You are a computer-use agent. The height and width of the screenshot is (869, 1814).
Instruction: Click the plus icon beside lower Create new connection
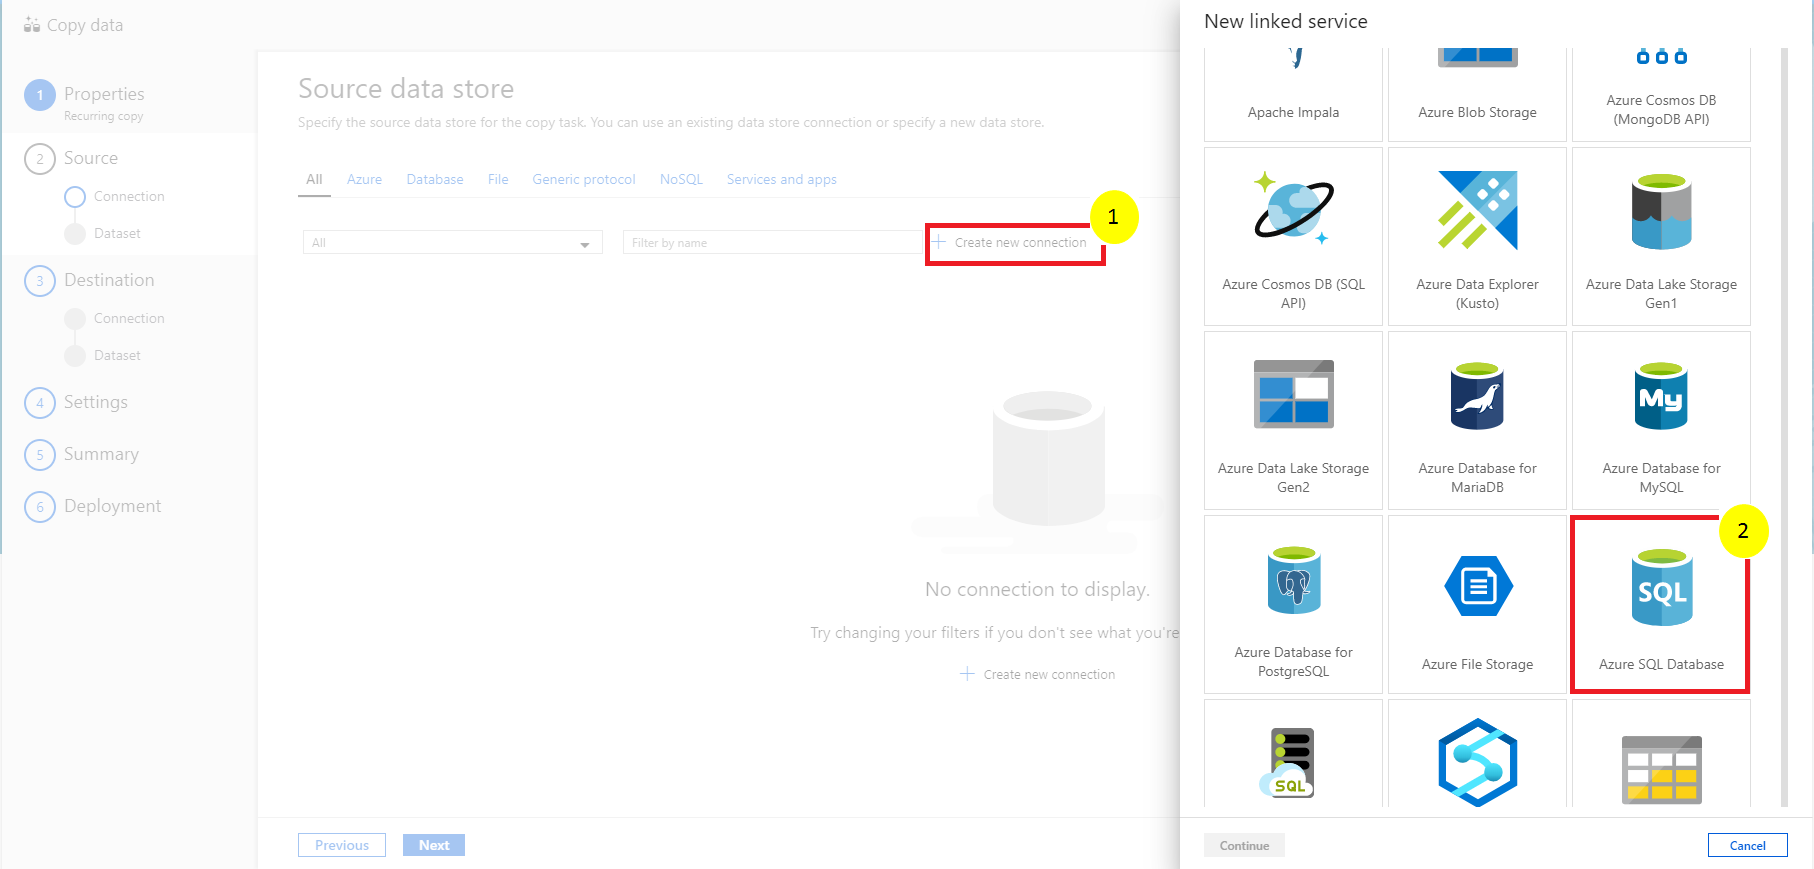click(x=967, y=674)
